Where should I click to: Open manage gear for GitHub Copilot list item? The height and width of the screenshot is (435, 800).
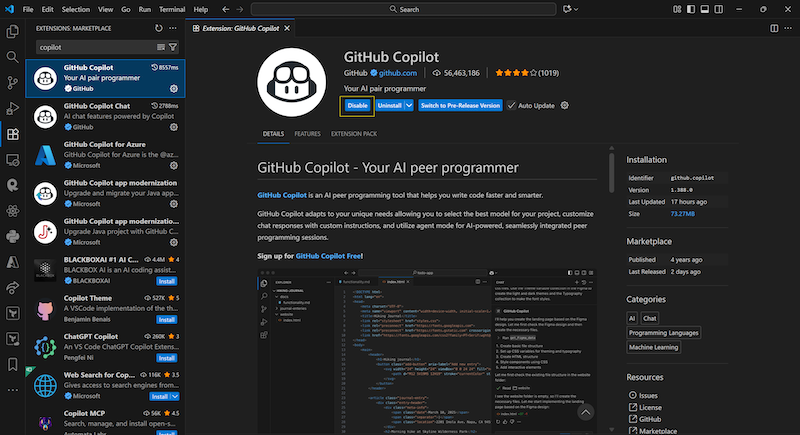coord(174,89)
